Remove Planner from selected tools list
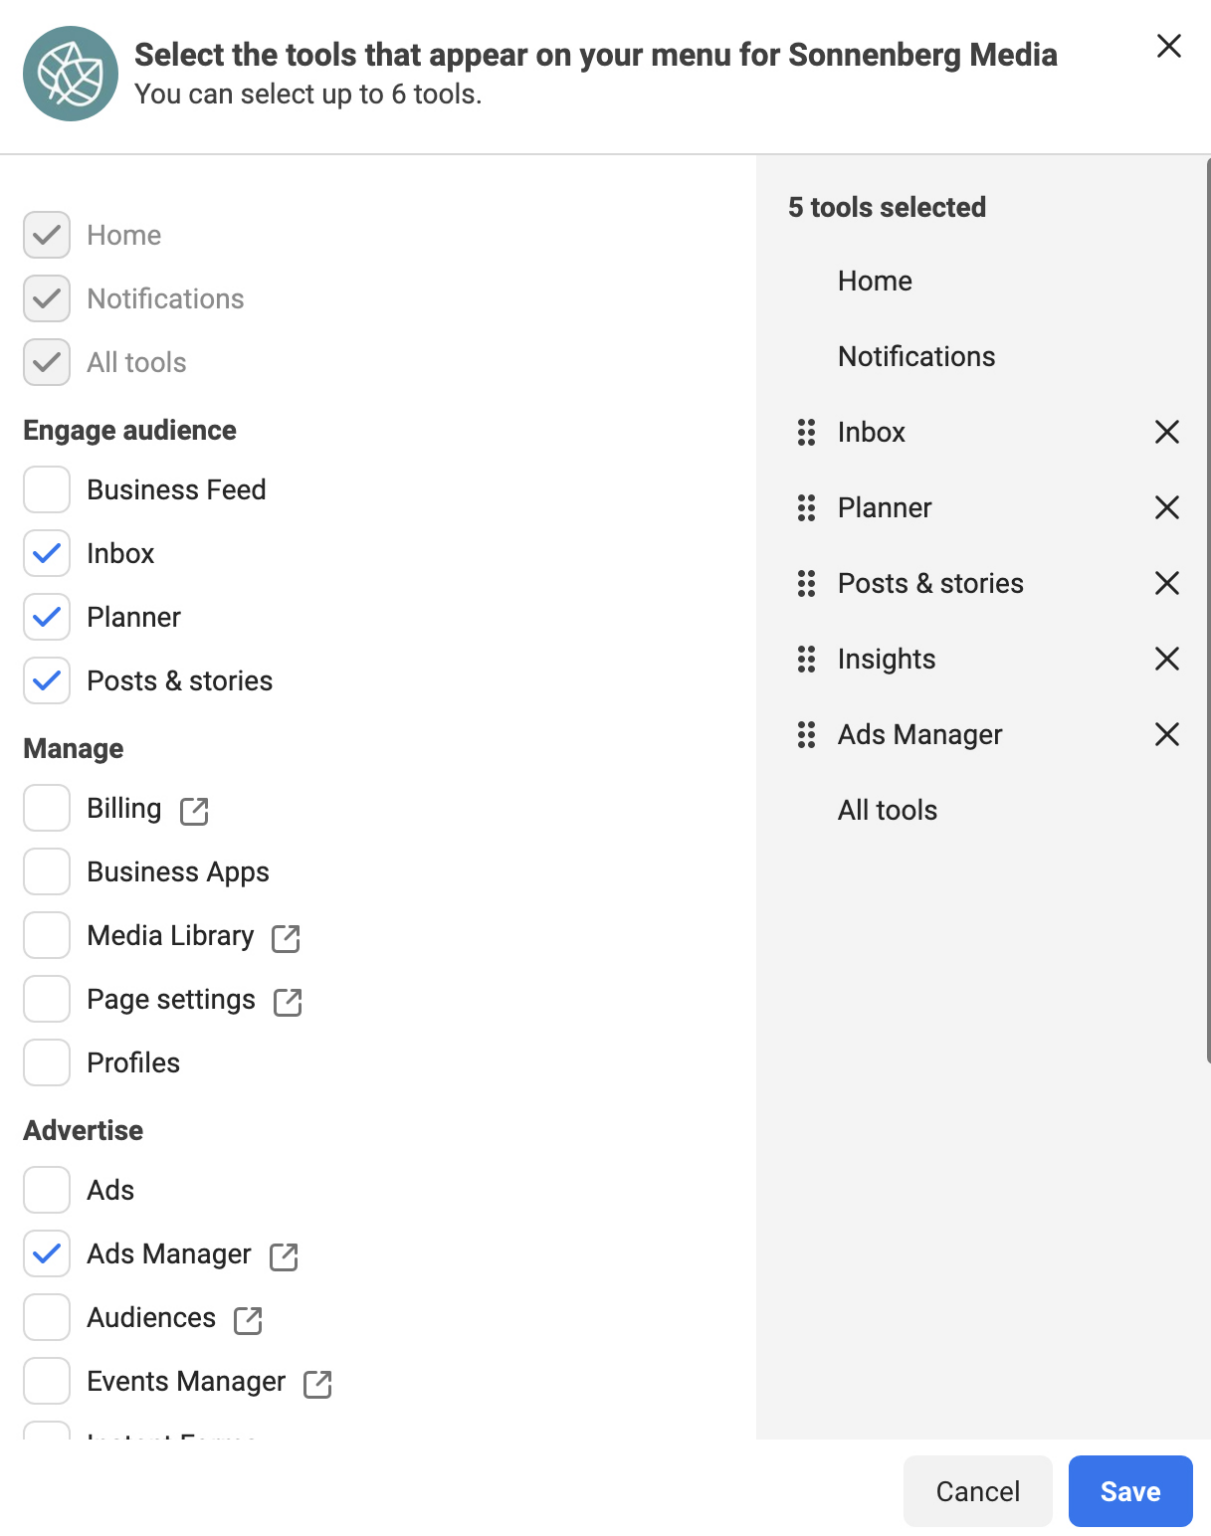The width and height of the screenshot is (1211, 1536). tap(1166, 508)
